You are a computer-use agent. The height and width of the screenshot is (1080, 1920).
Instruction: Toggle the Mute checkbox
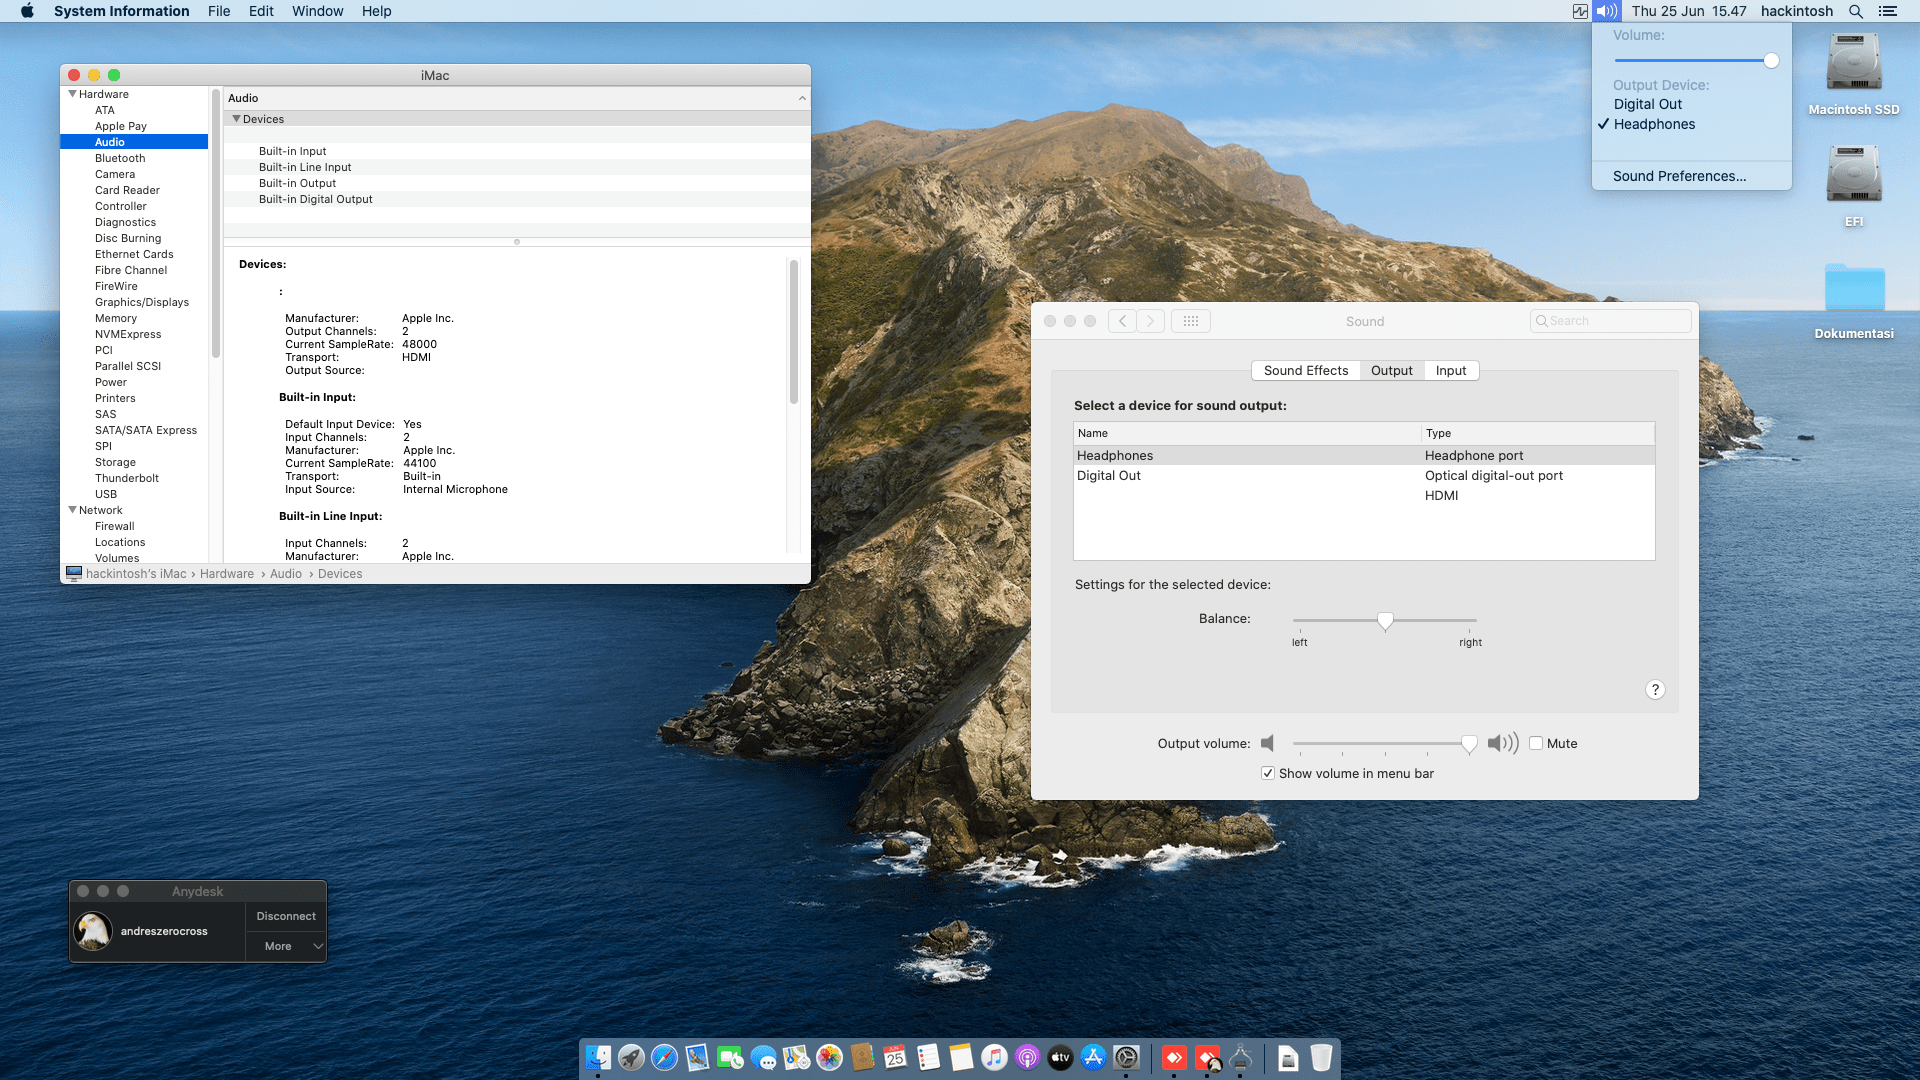[x=1536, y=743]
